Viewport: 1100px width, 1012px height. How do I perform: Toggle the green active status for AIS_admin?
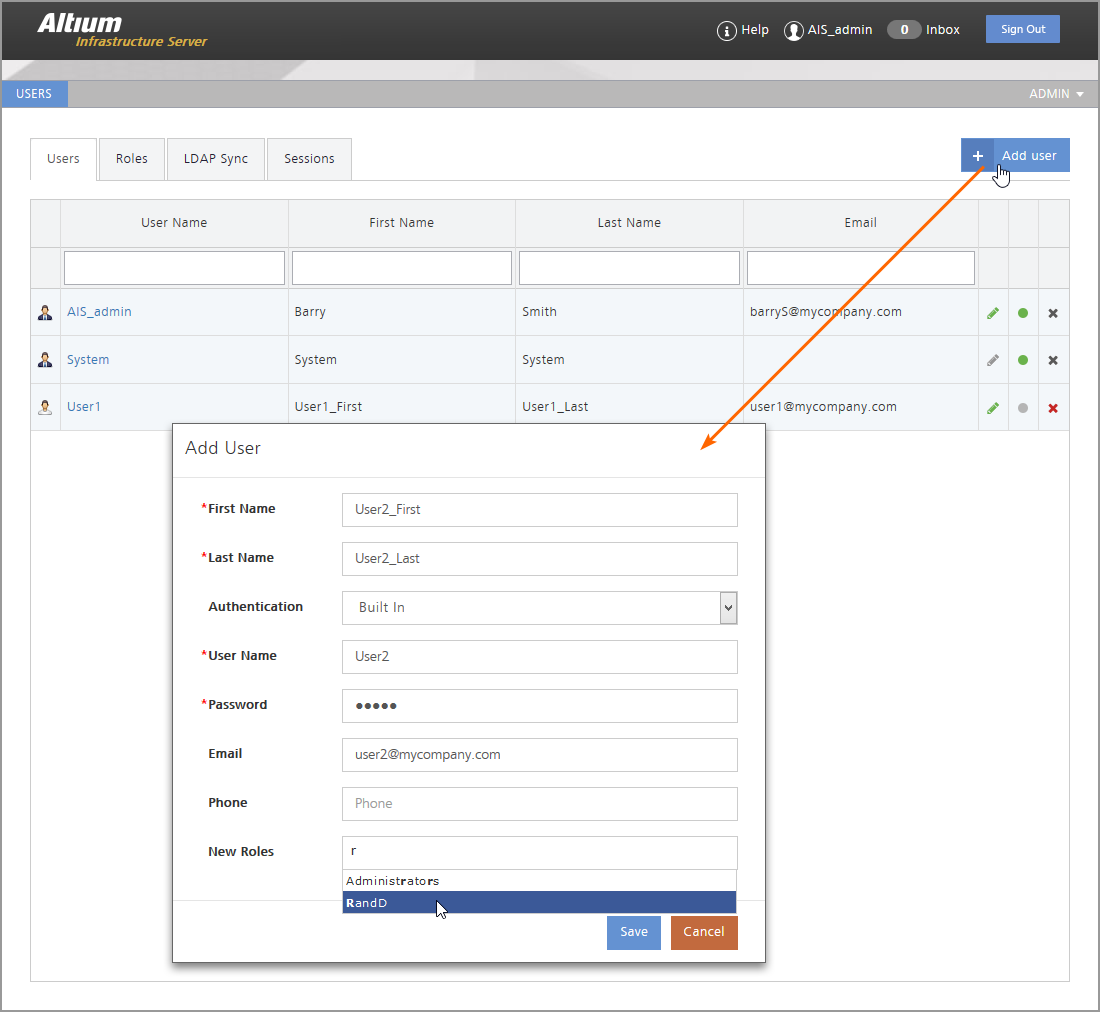click(1023, 313)
